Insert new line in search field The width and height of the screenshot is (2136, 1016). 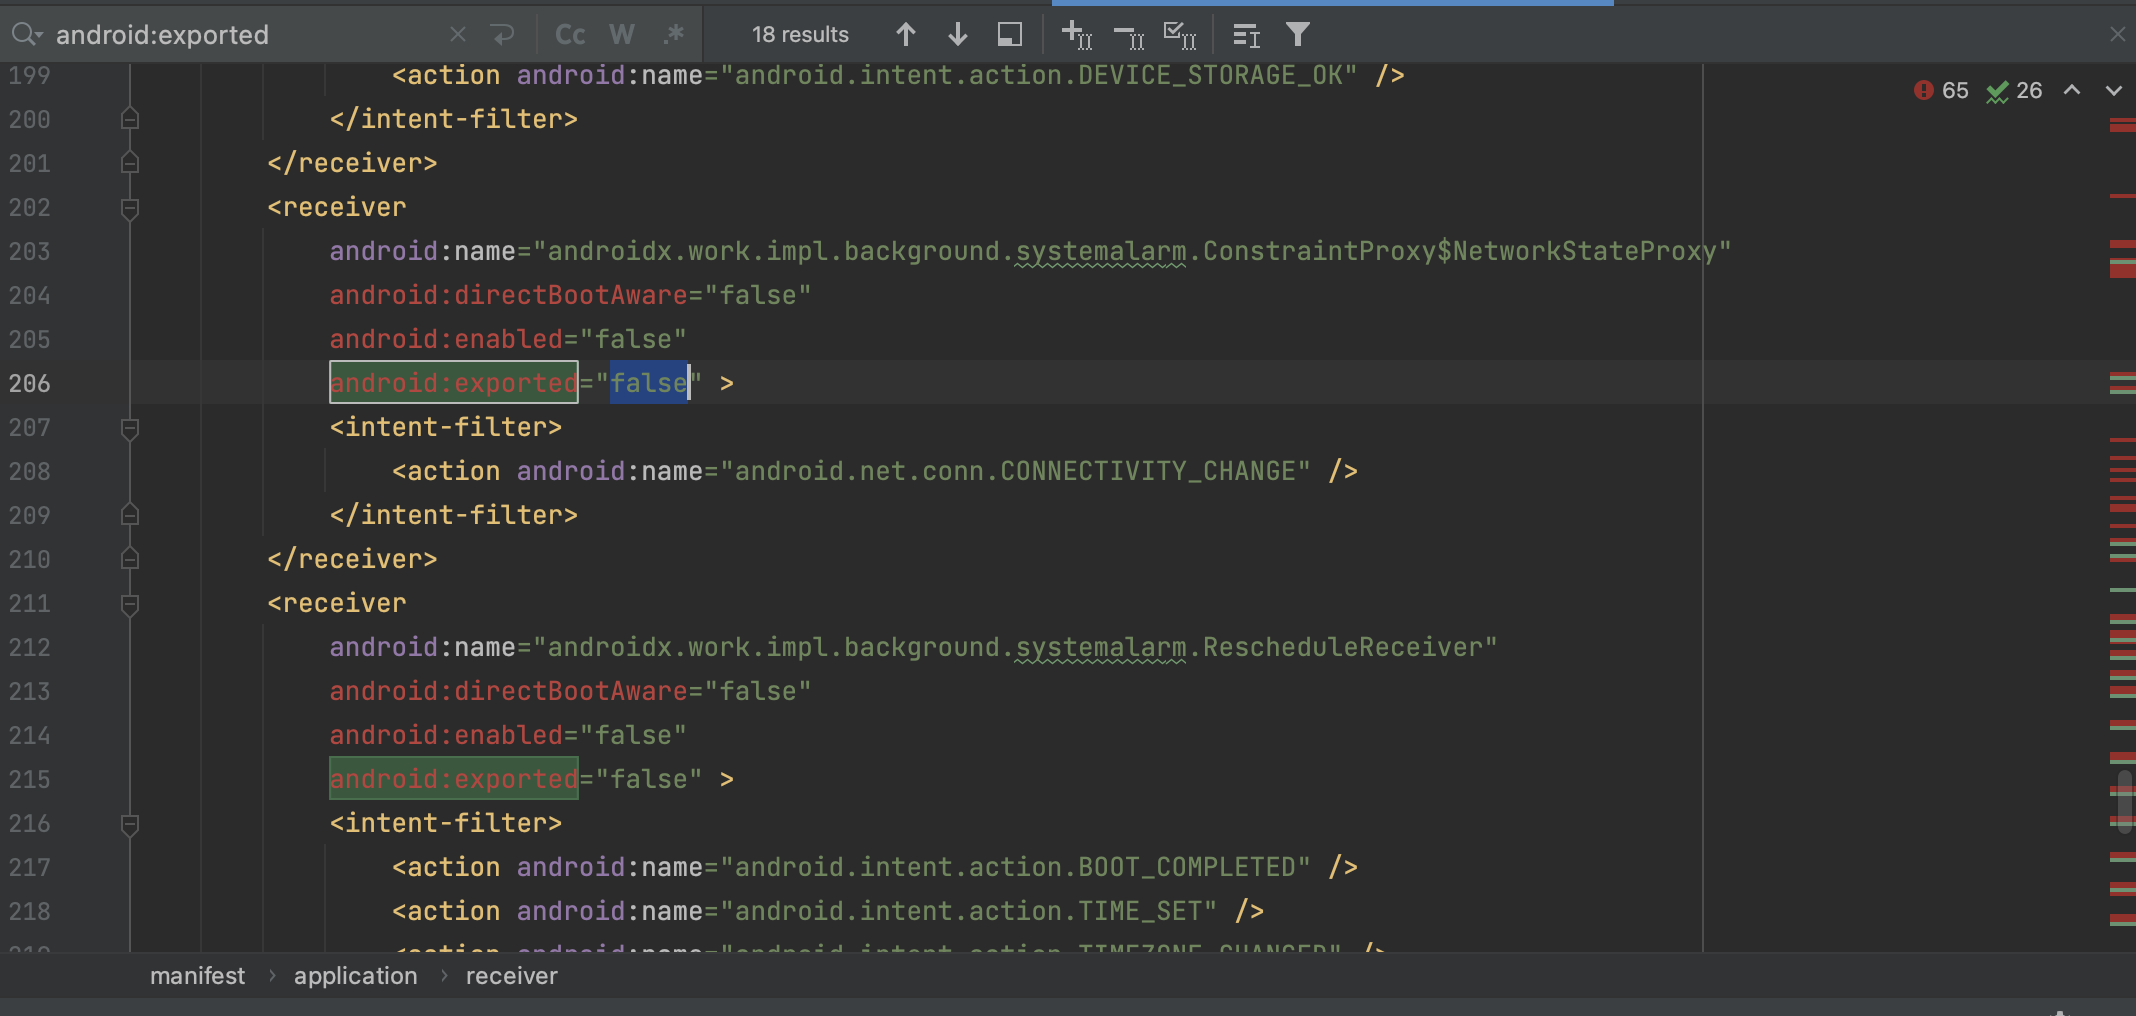click(502, 35)
